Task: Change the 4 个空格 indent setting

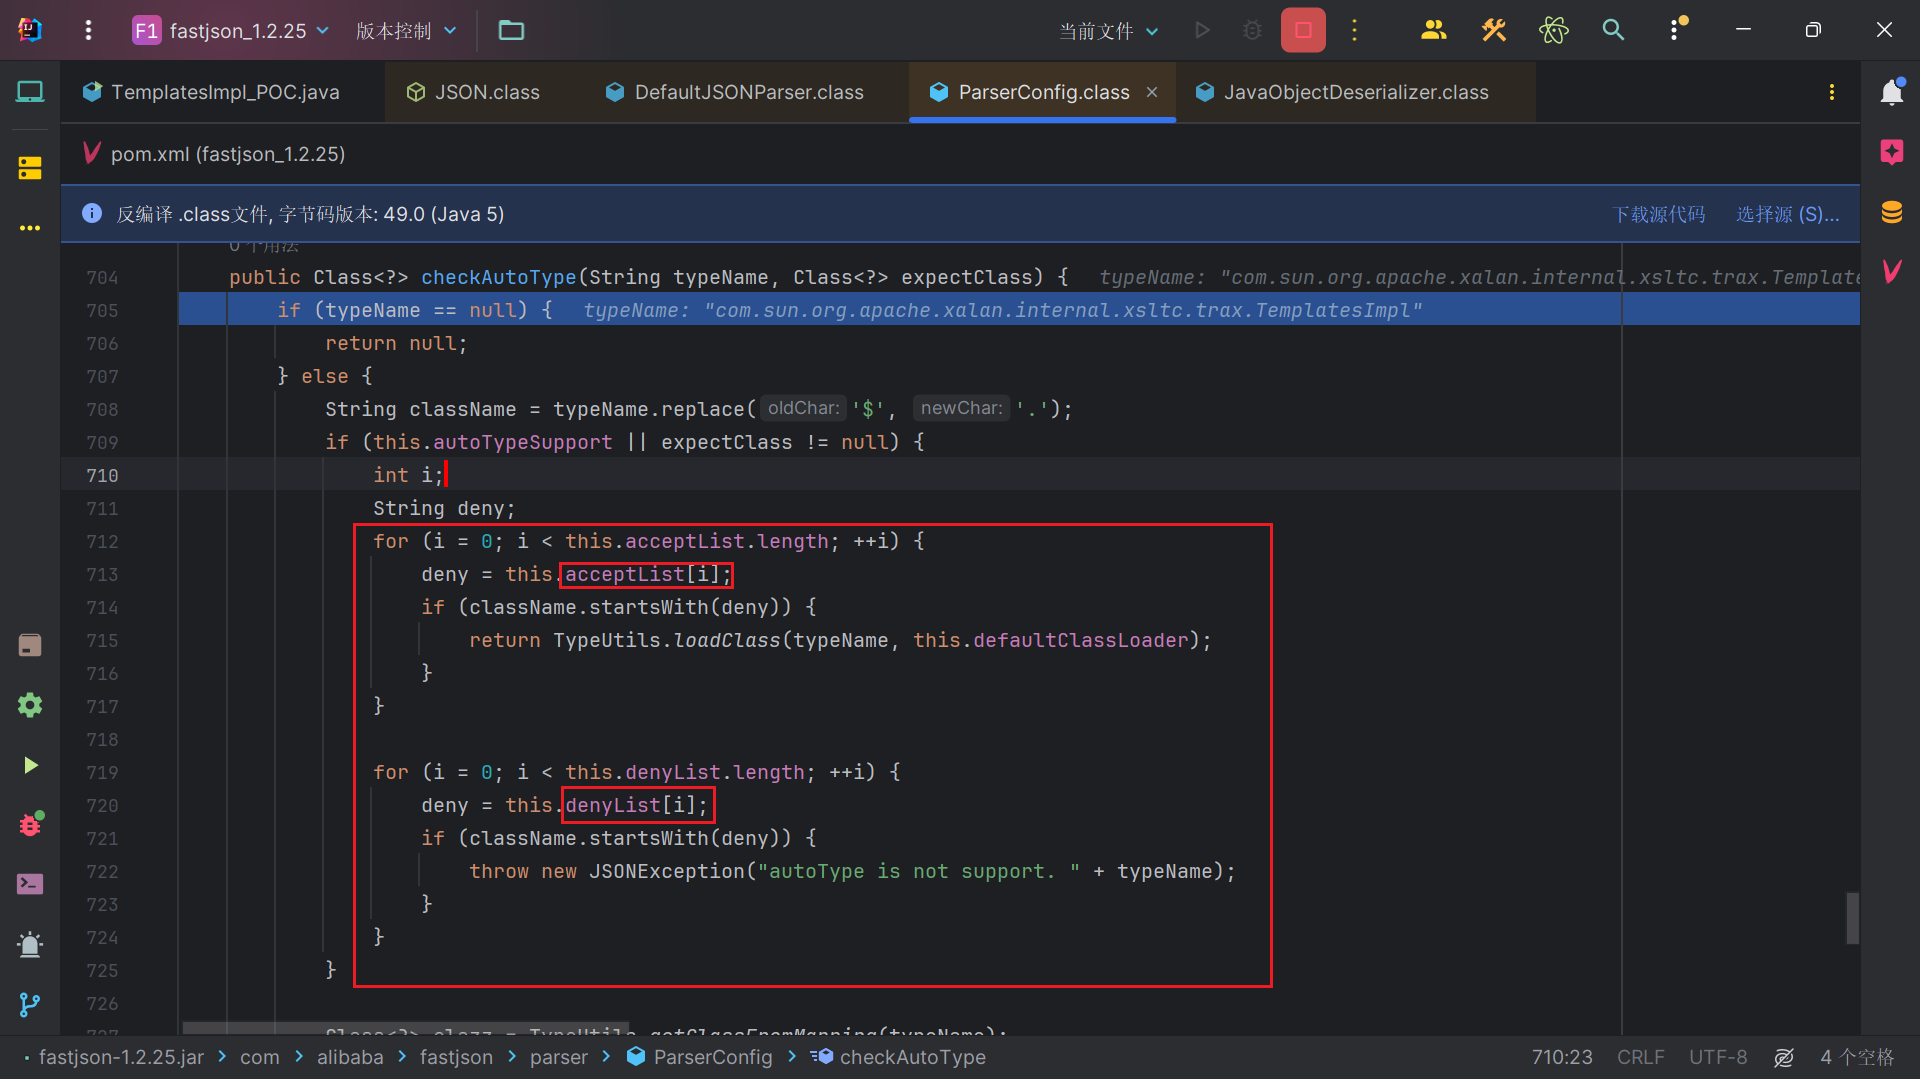Action: pyautogui.click(x=1857, y=1057)
